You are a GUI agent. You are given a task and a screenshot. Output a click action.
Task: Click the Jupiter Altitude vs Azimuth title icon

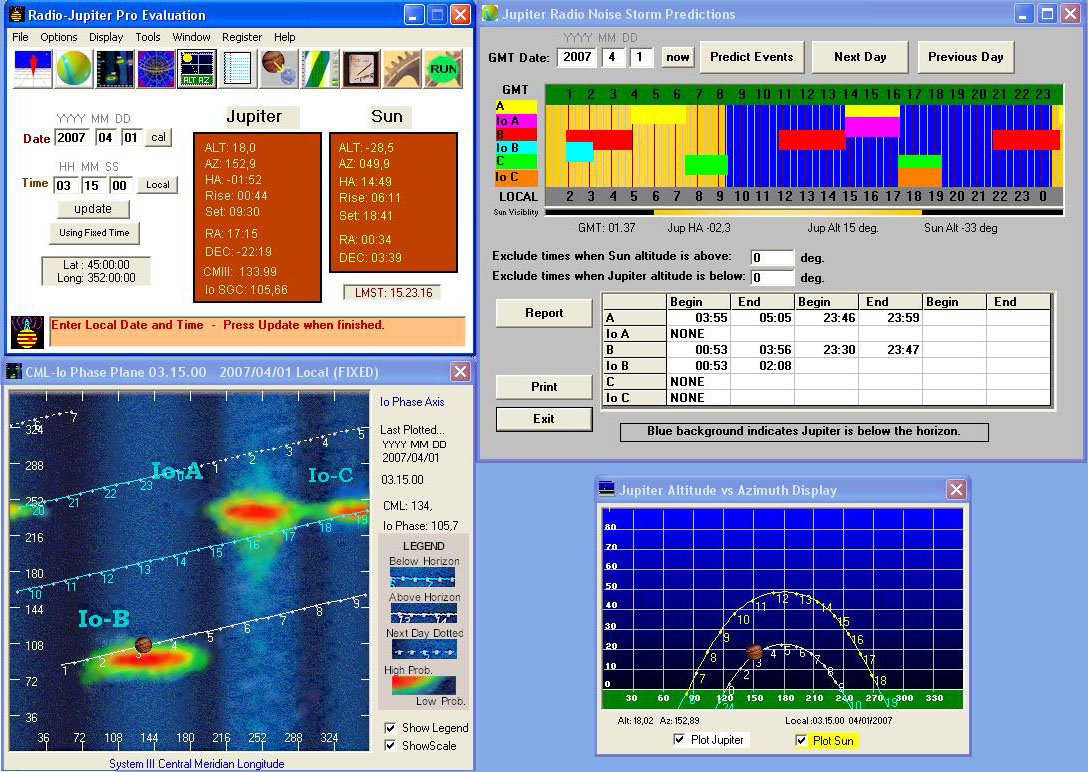(606, 490)
